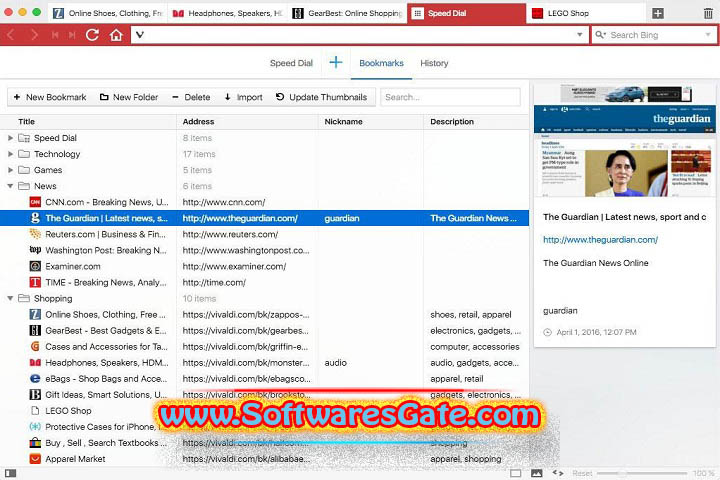The height and width of the screenshot is (480, 720).
Task: Open the address bar dropdown arrow
Action: pos(579,35)
